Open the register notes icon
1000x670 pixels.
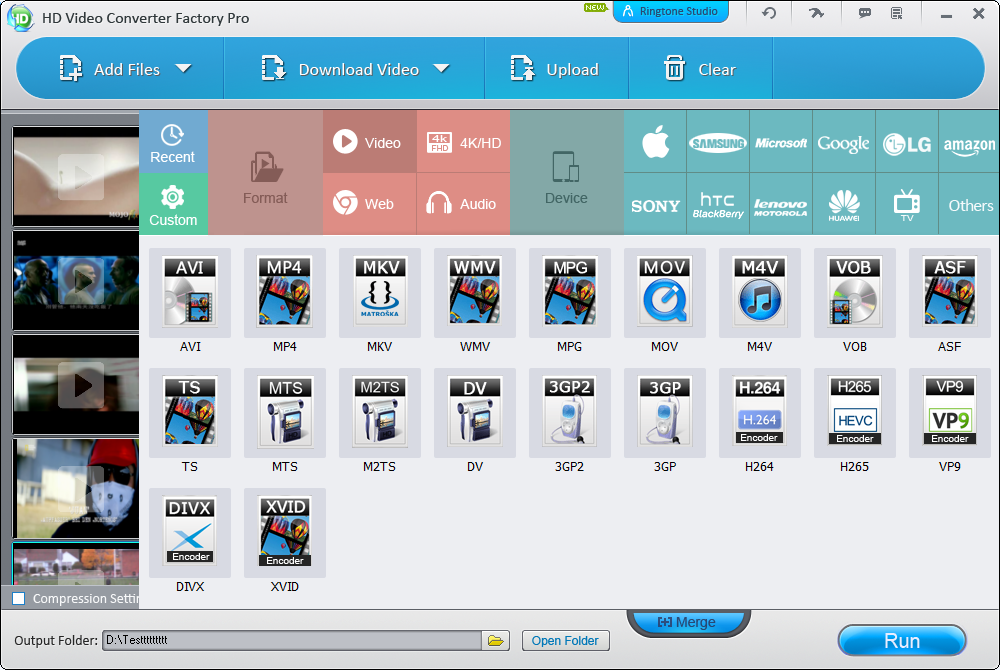point(897,13)
